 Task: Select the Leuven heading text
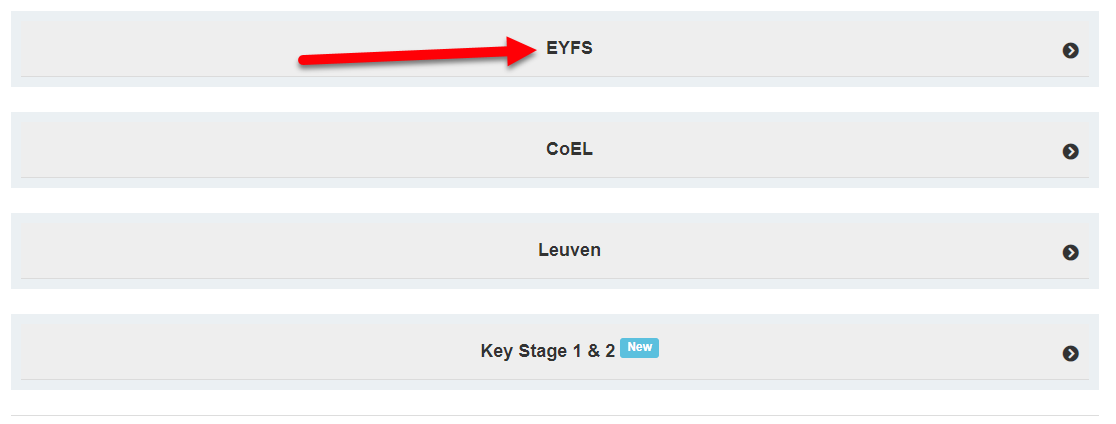click(569, 250)
